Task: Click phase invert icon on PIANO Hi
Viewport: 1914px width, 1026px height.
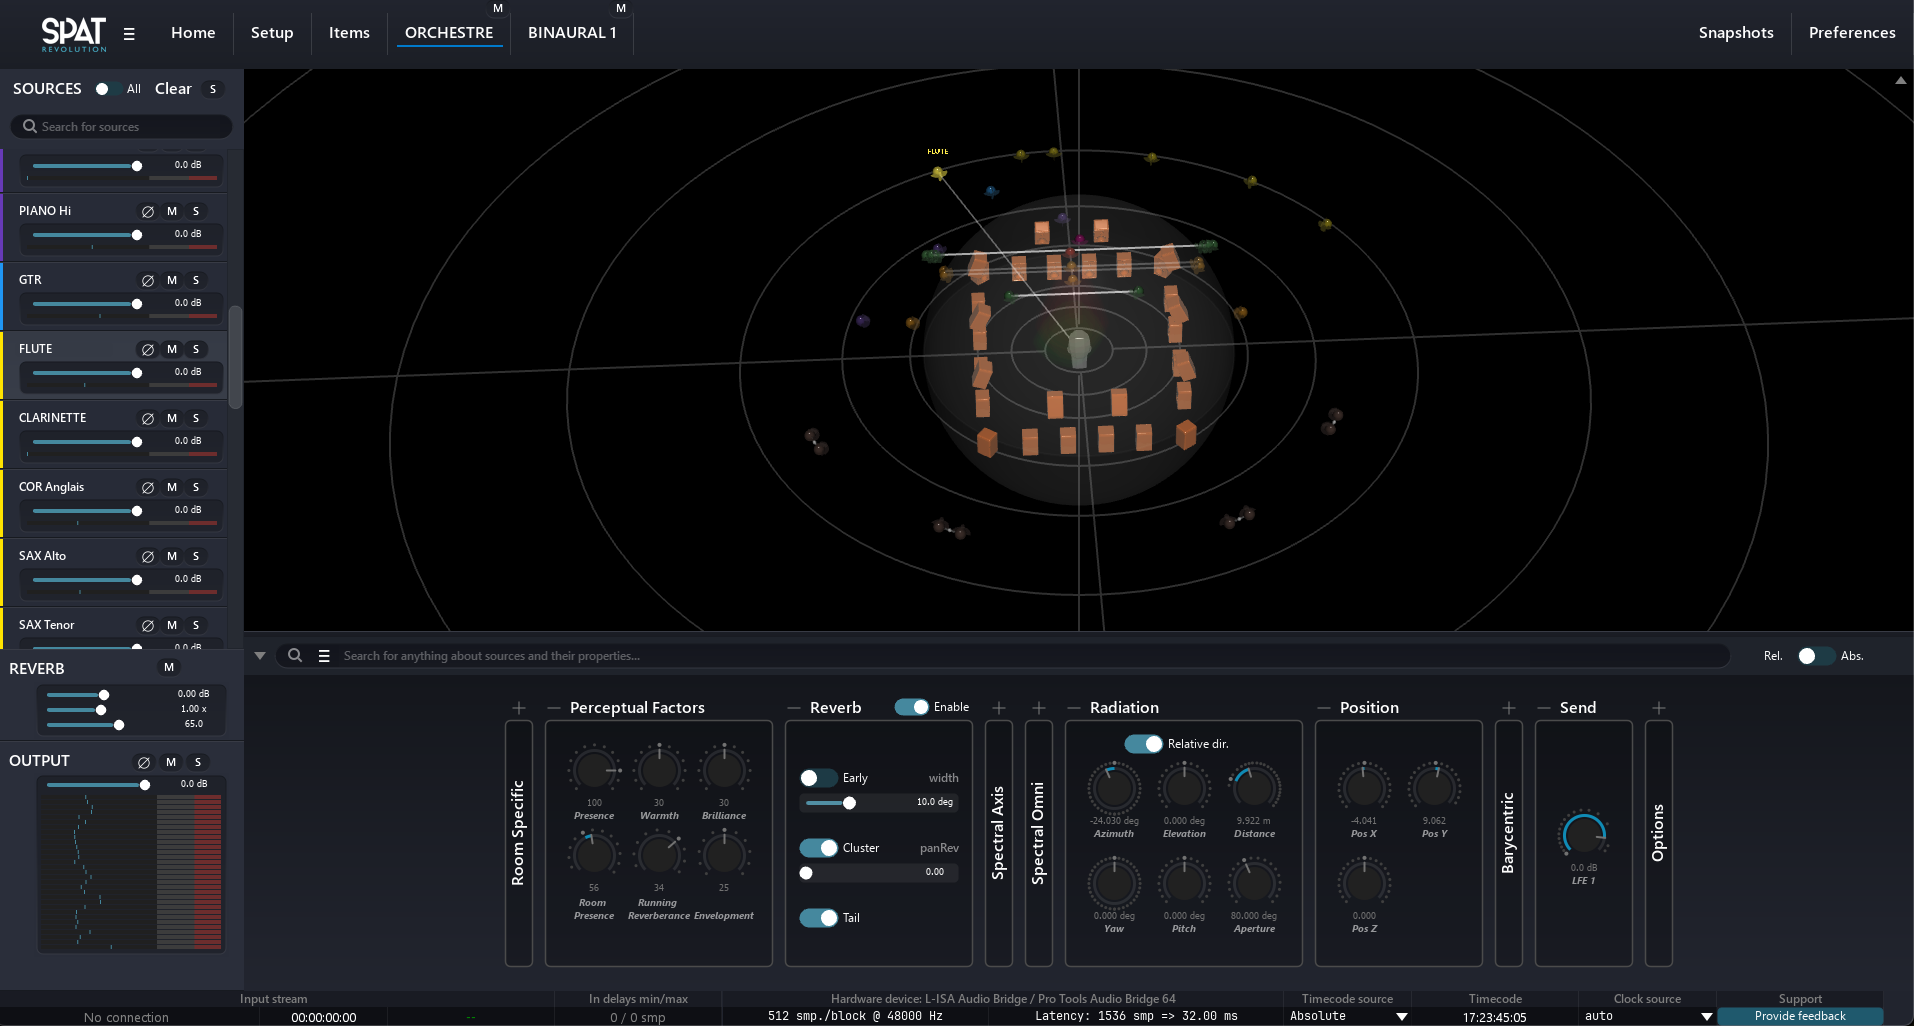Action: coord(148,211)
